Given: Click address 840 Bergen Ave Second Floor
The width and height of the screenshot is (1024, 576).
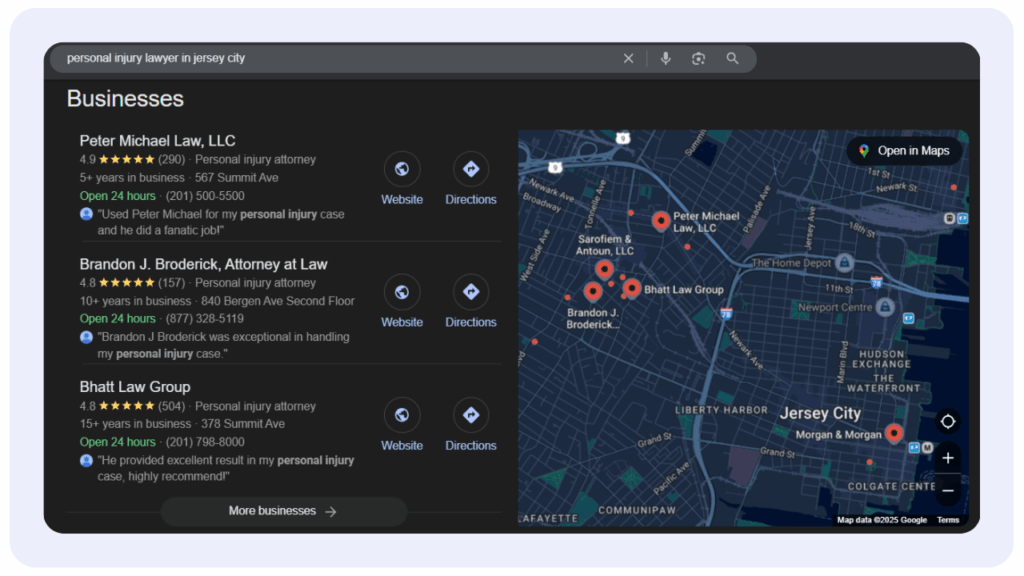Looking at the screenshot, I should point(278,301).
